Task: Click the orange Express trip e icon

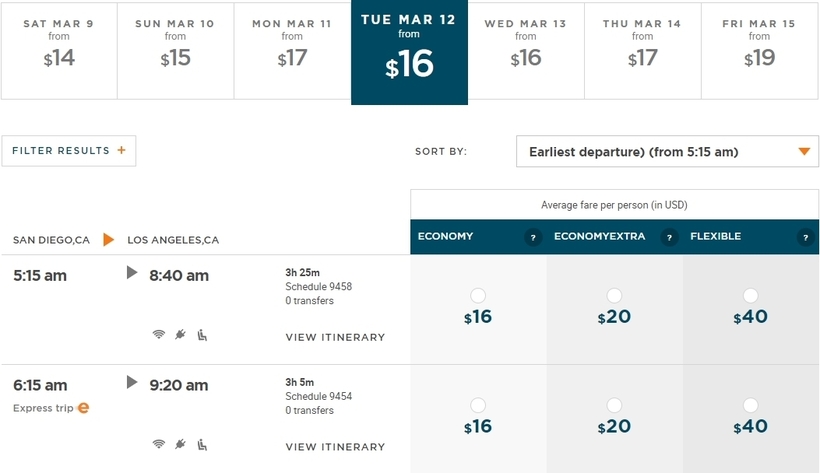Action: point(83,408)
